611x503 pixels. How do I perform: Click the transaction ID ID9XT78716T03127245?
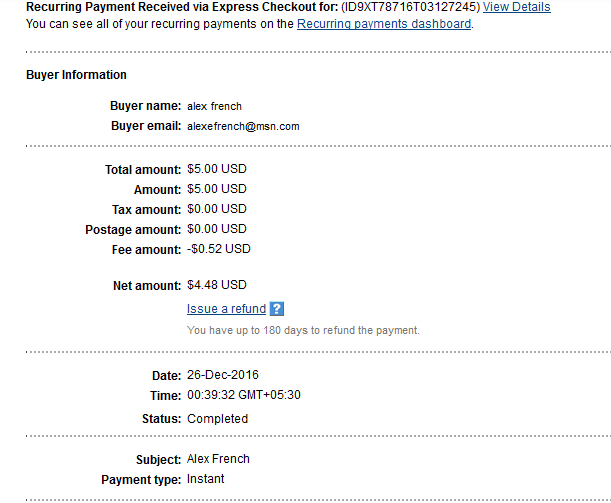[x=410, y=7]
